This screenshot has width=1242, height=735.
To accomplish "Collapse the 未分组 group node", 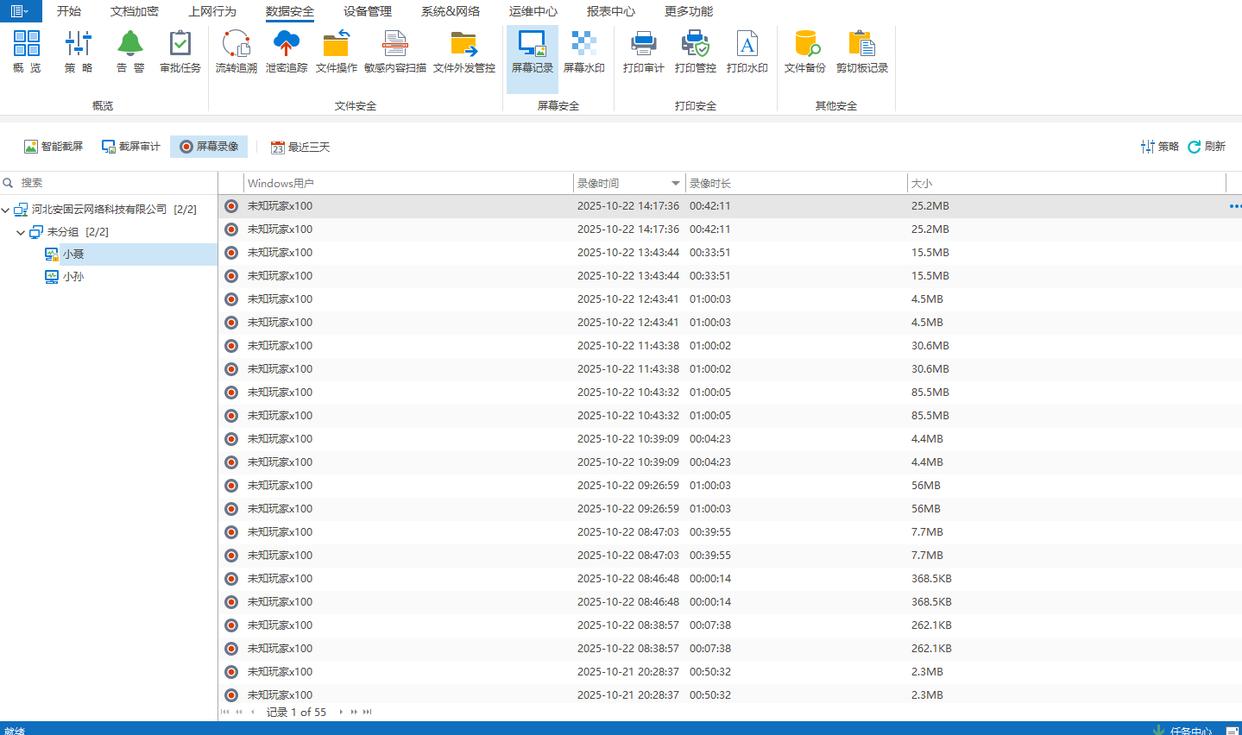I will click(x=21, y=233).
